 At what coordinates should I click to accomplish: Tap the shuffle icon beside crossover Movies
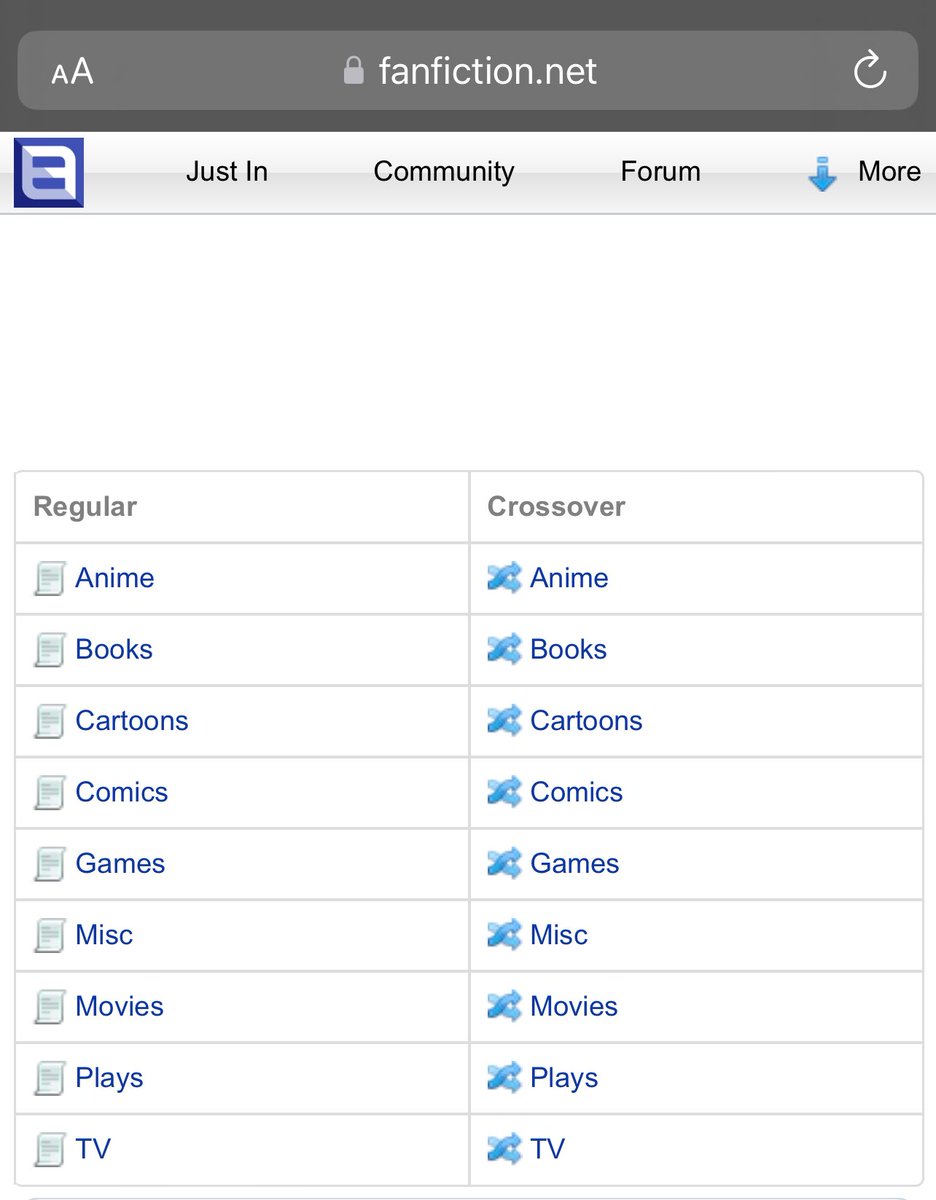[504, 1007]
